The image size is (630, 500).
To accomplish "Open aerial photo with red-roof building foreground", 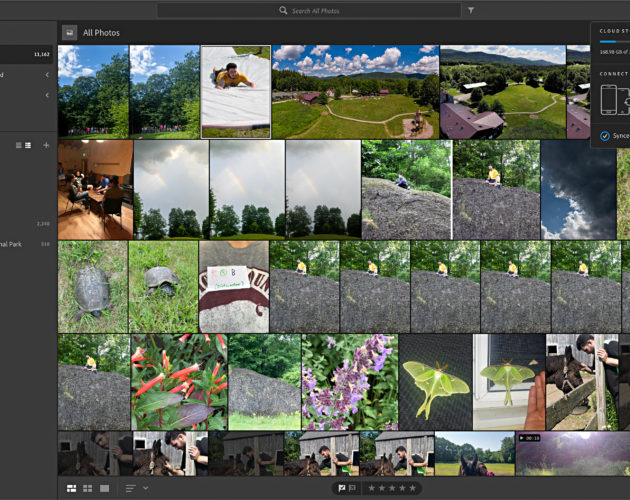I will (x=503, y=92).
